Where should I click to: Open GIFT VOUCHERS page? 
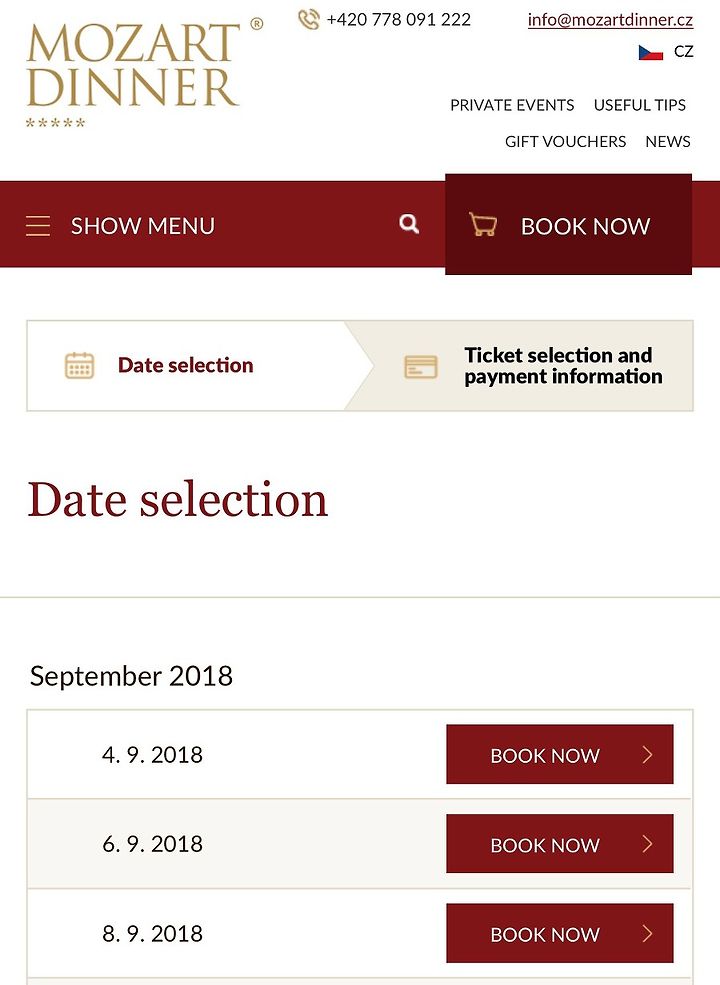565,141
